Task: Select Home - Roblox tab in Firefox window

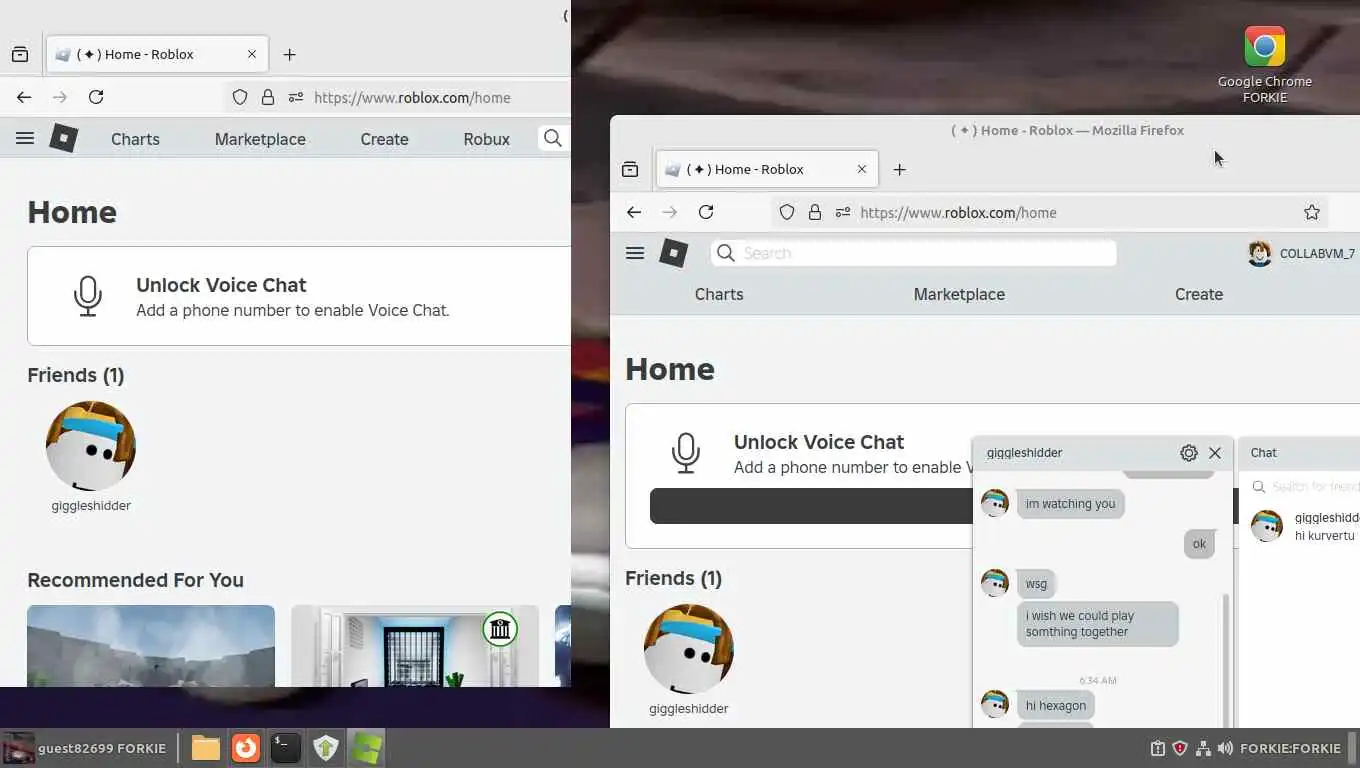Action: coord(767,169)
